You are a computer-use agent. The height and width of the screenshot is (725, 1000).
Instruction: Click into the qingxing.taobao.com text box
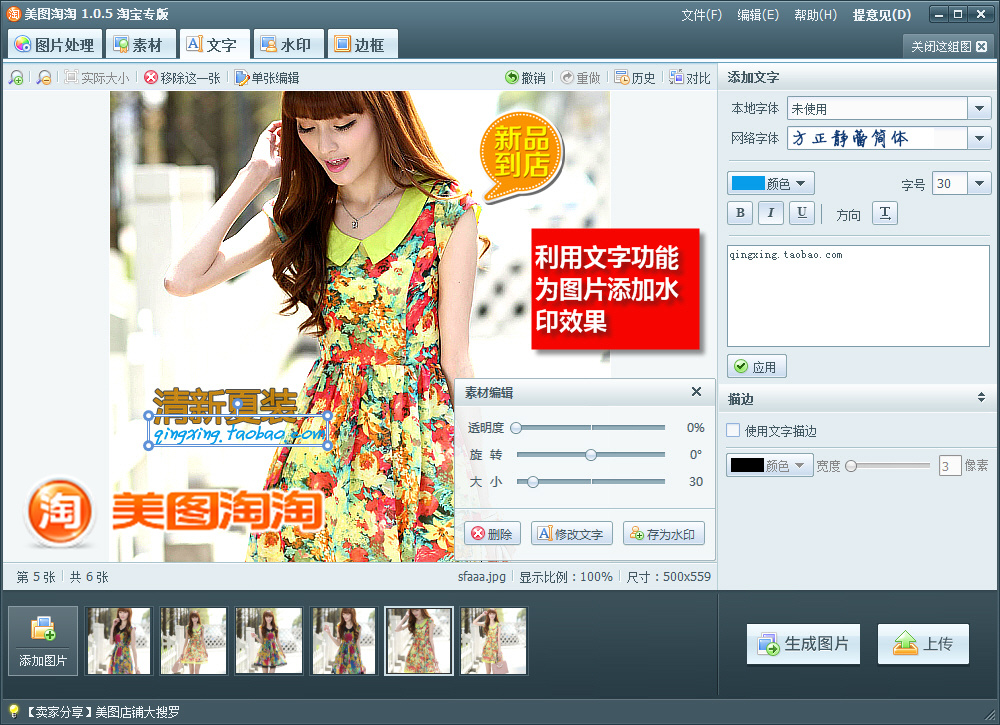coord(858,296)
